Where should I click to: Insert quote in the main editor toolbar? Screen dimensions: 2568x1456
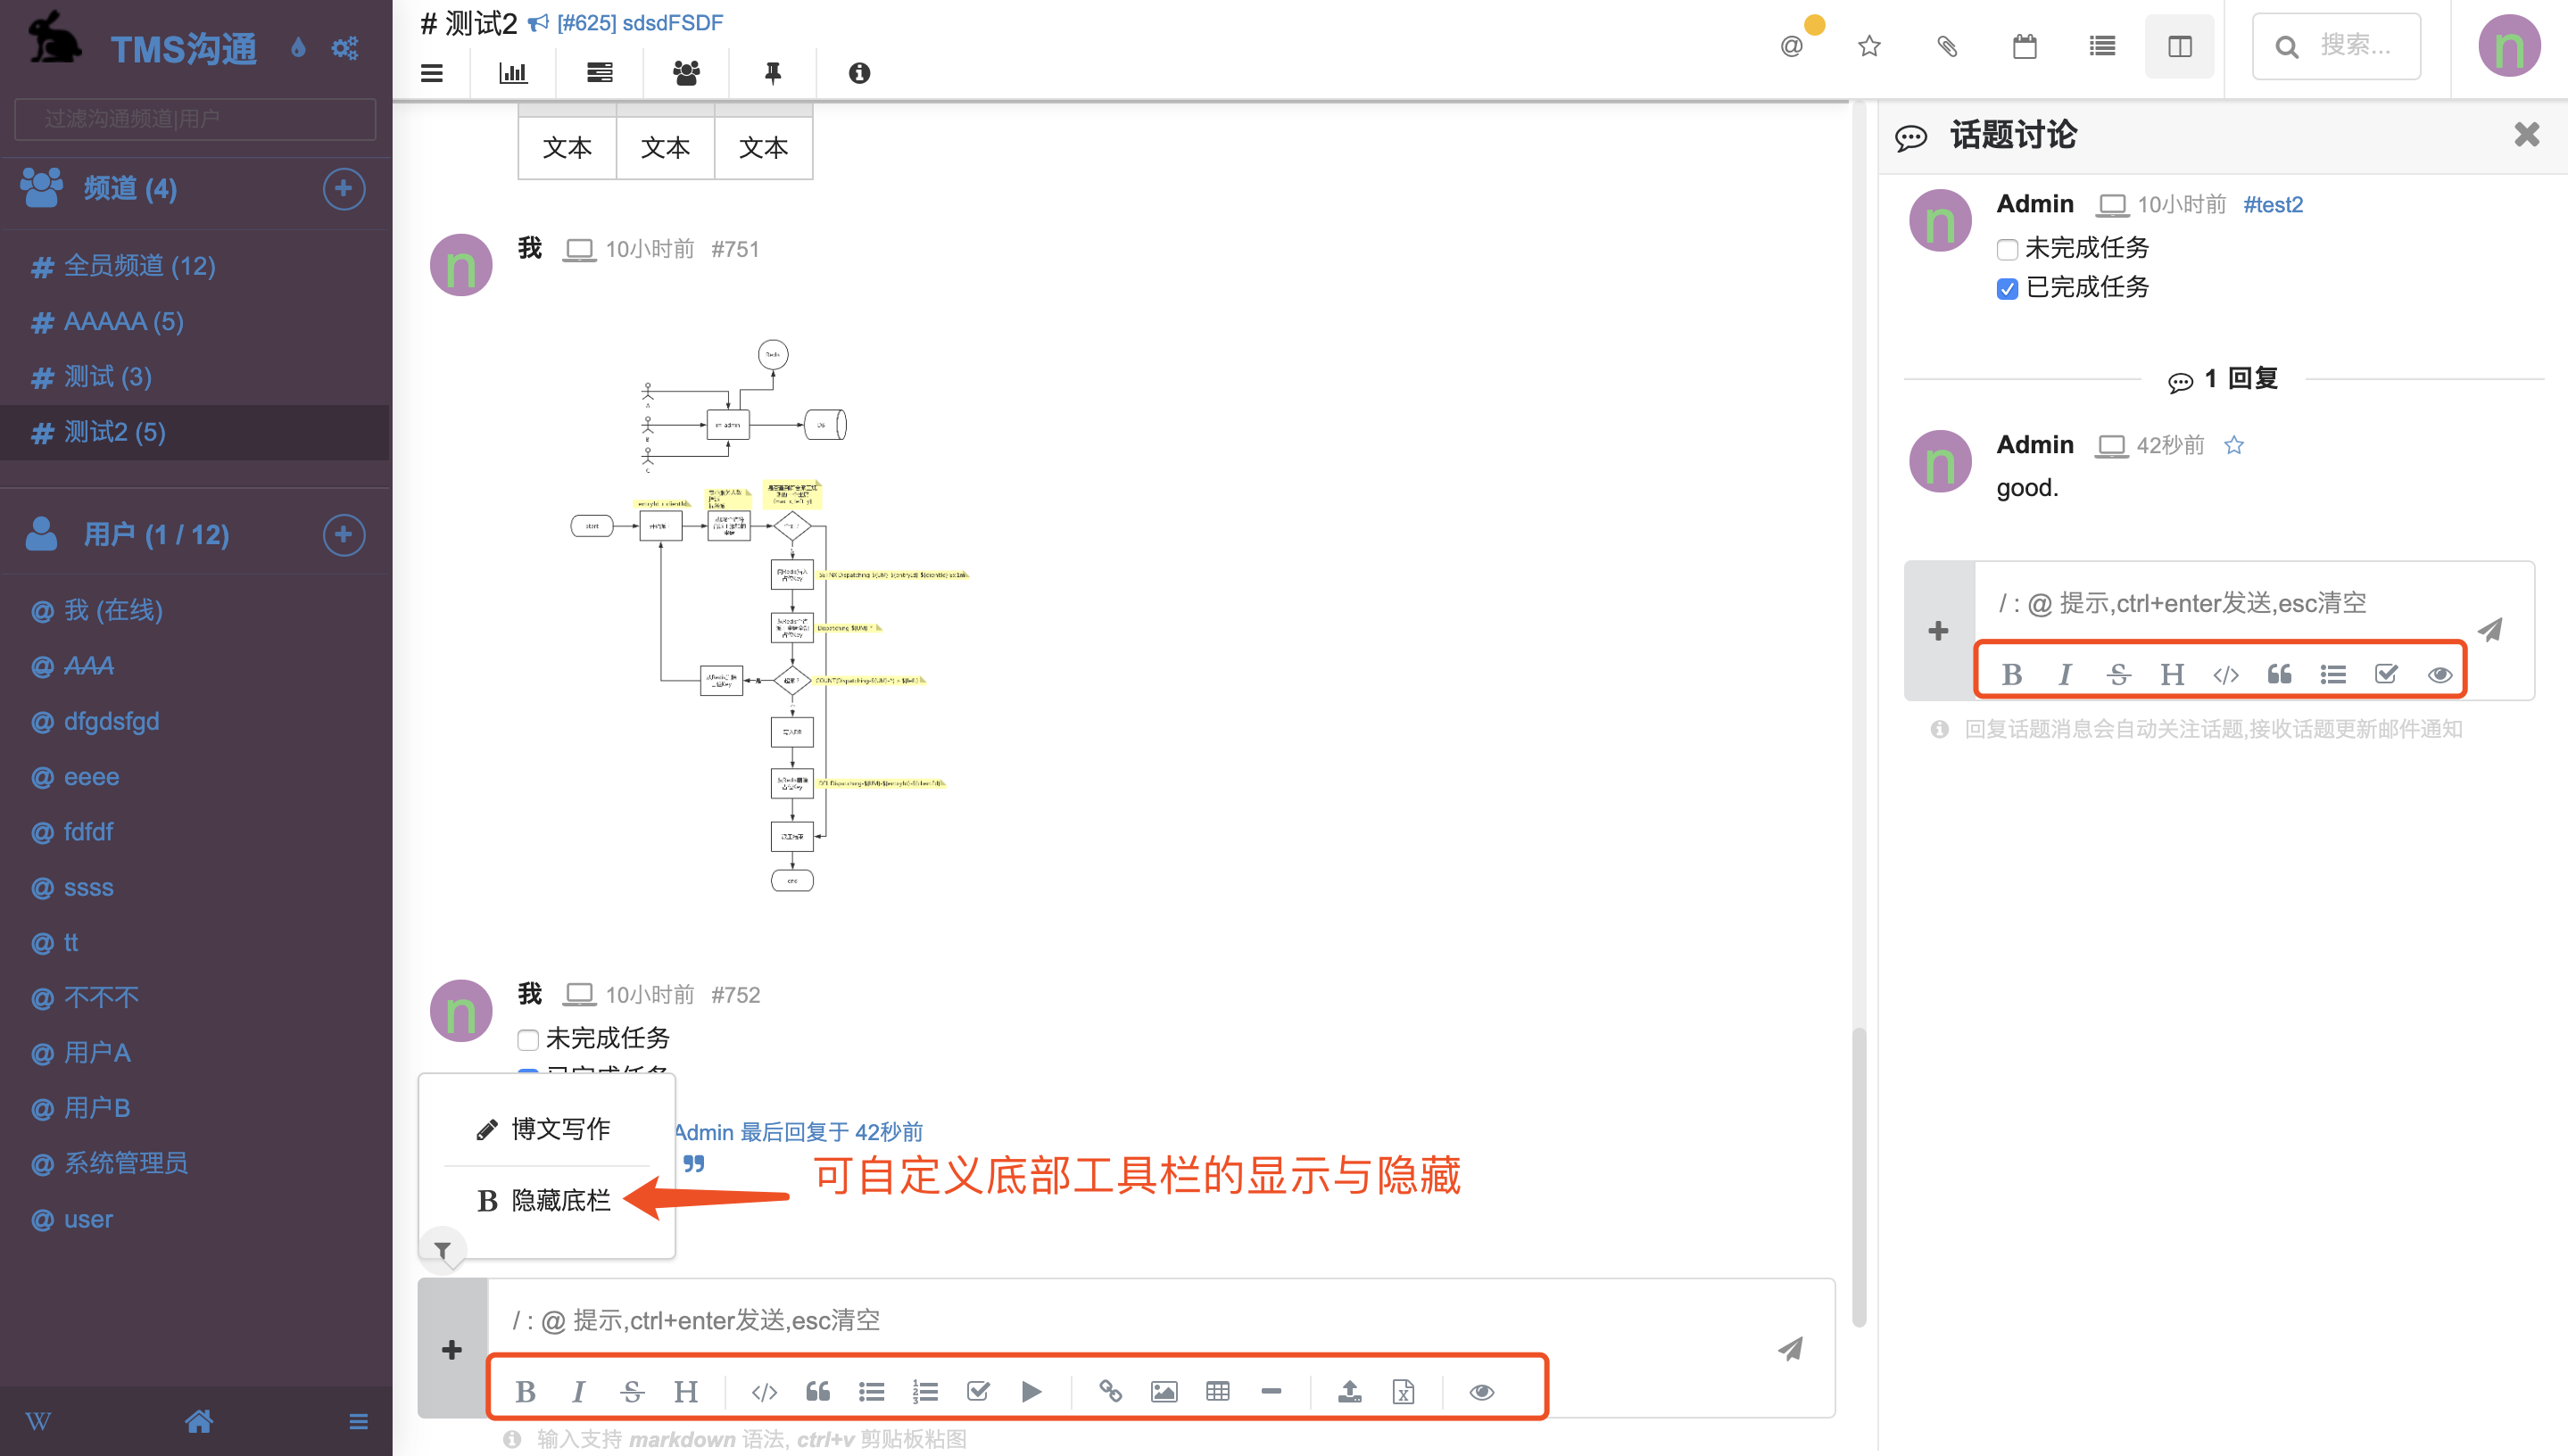point(818,1391)
